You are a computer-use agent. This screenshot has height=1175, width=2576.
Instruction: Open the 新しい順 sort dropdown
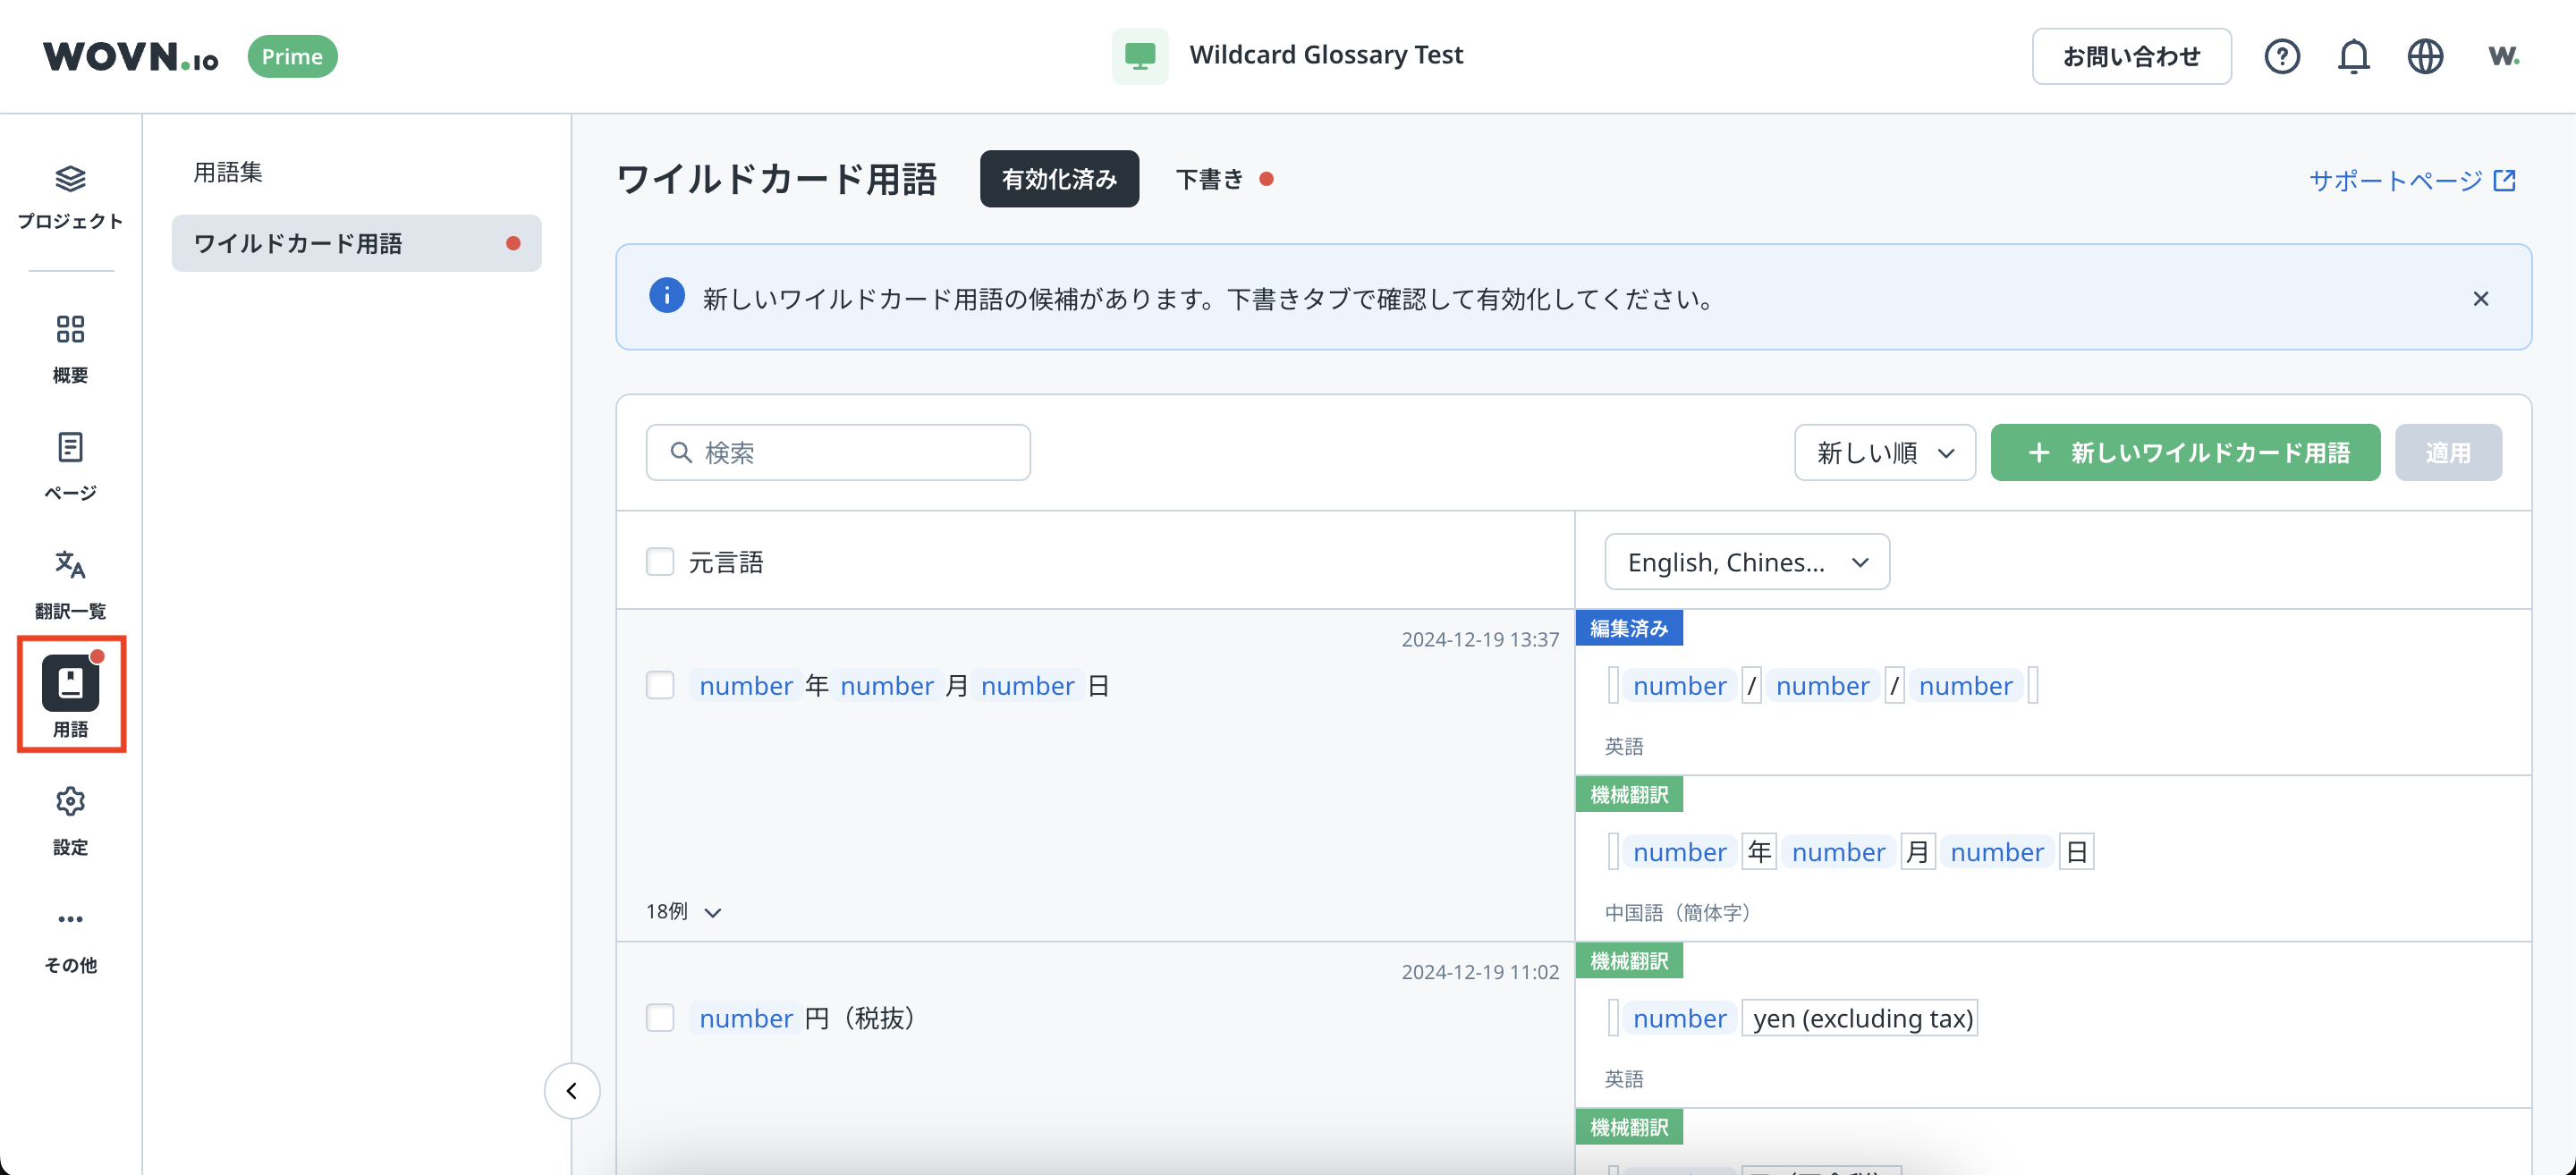coord(1884,453)
